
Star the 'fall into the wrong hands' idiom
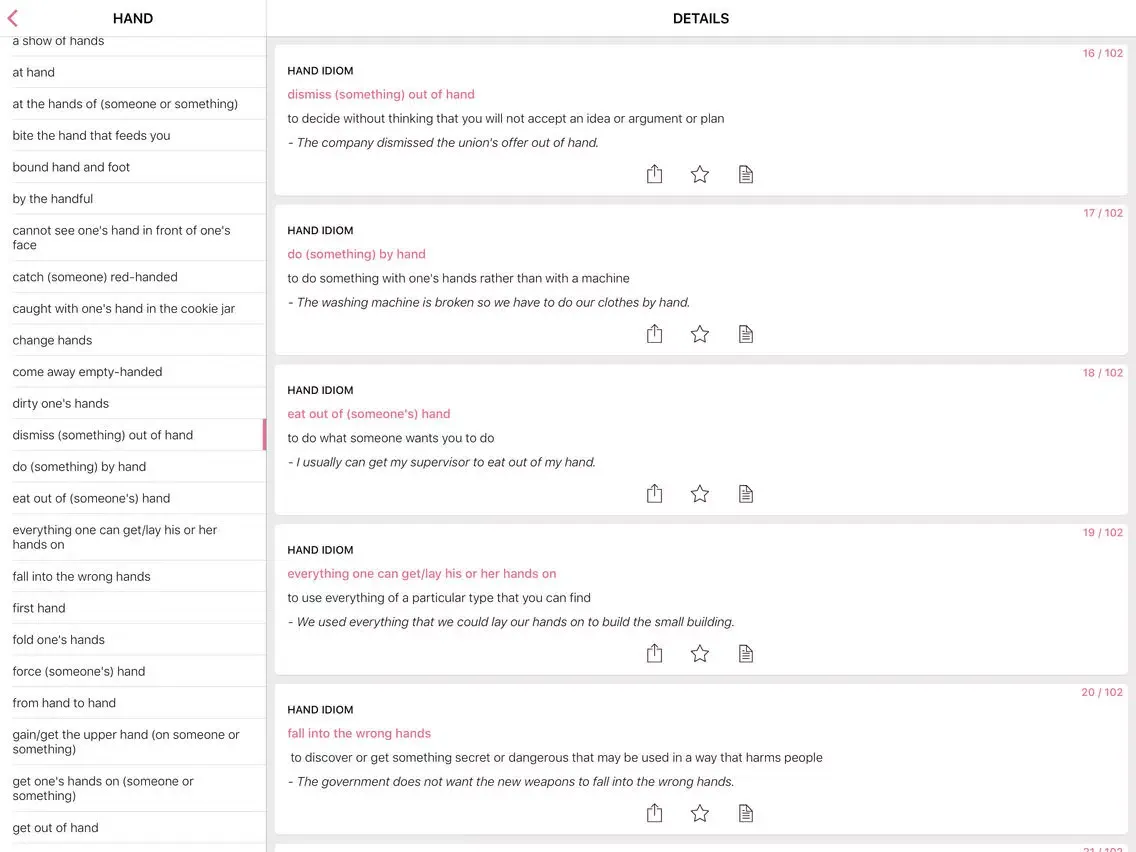click(700, 814)
